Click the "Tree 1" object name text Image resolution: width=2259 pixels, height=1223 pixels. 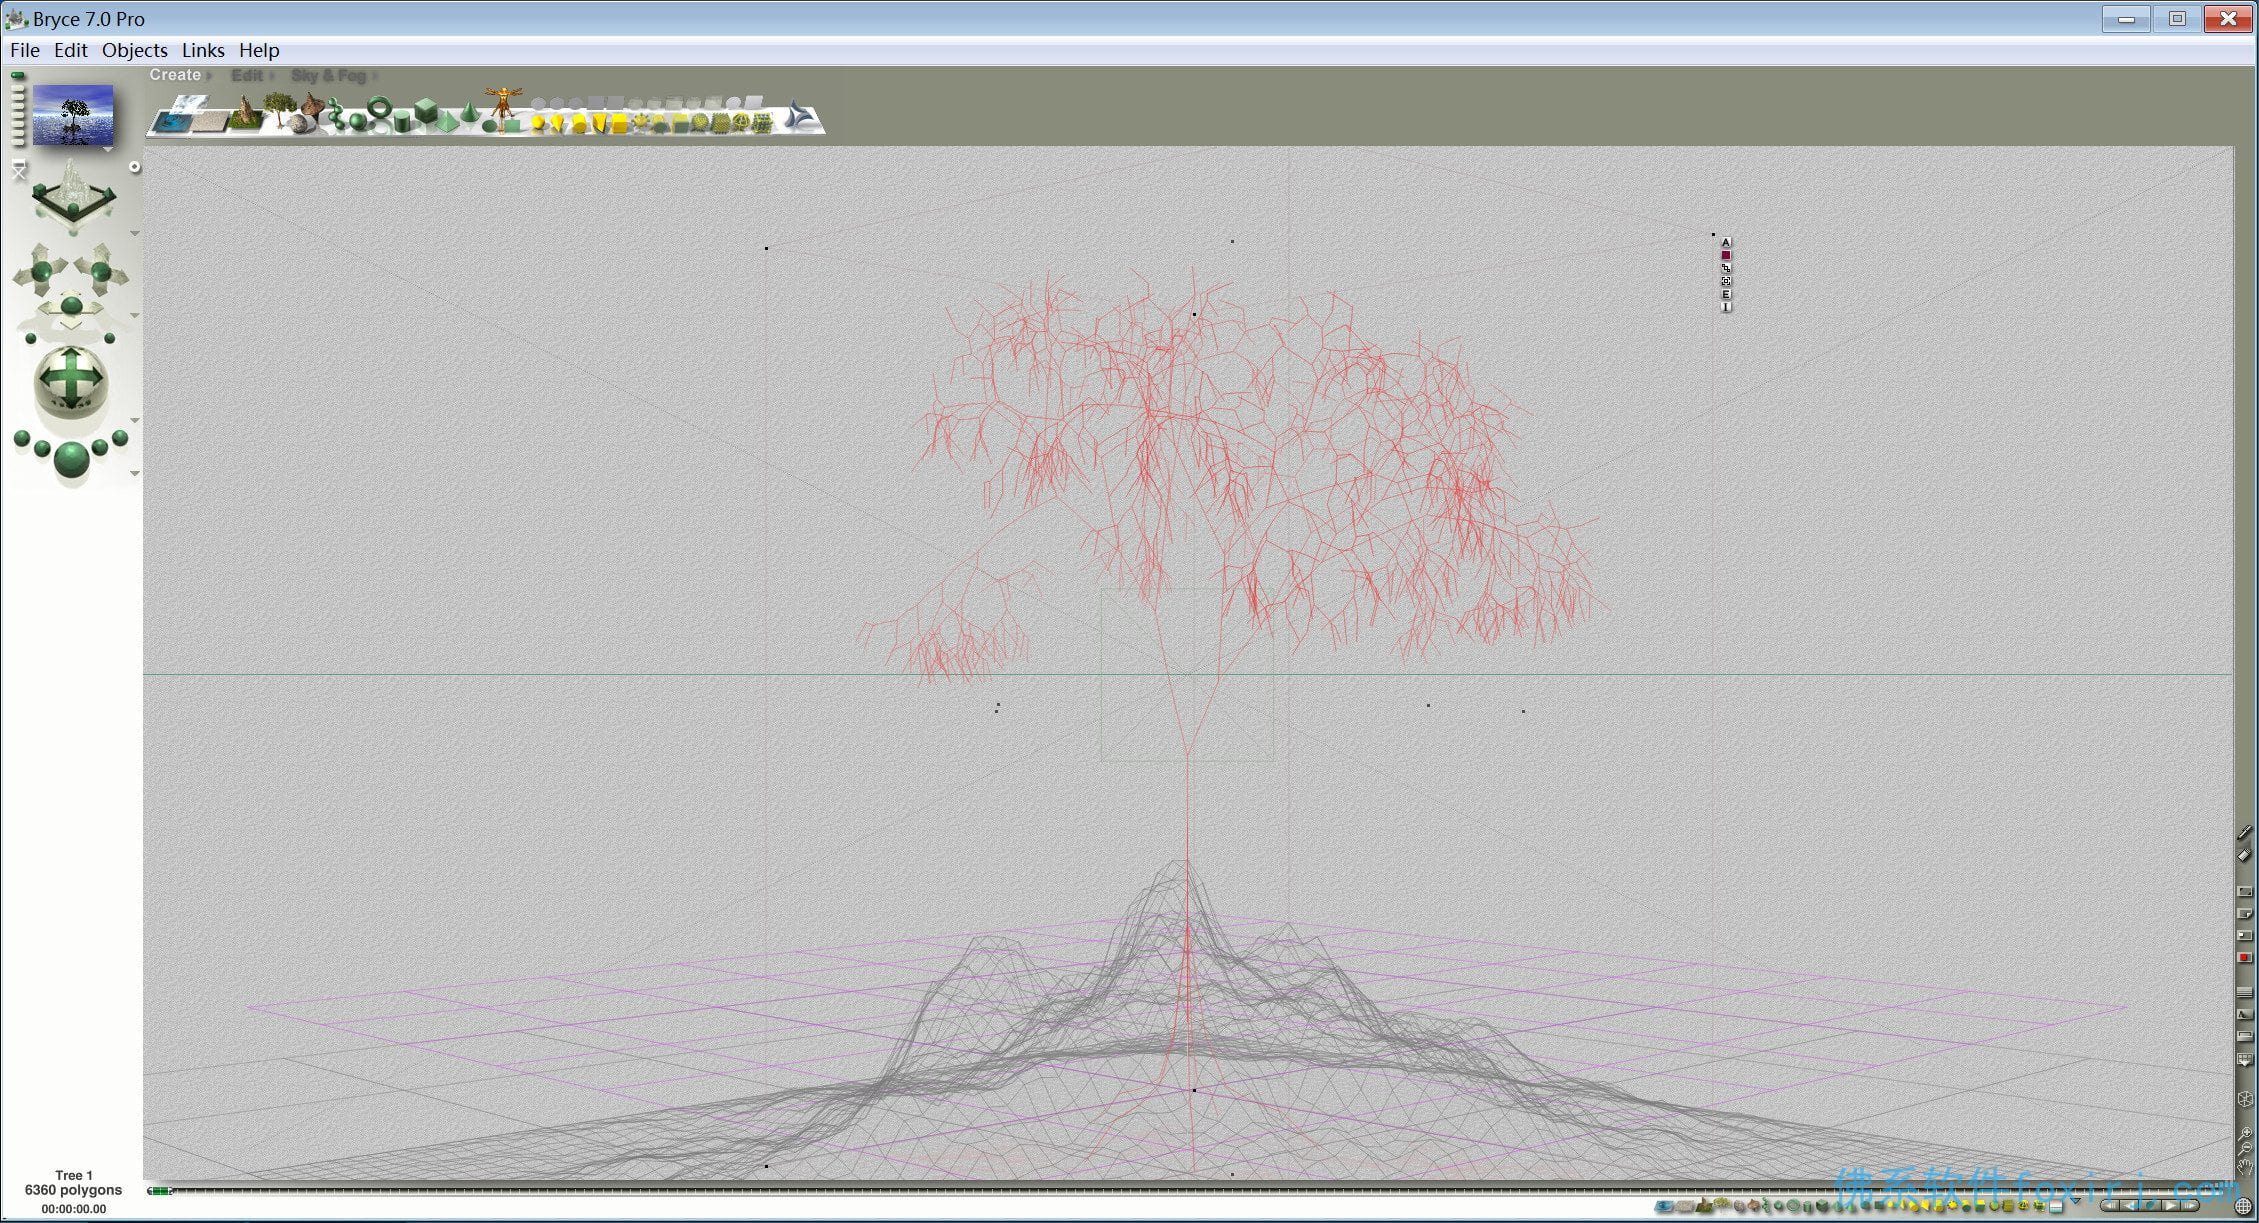coord(74,1175)
